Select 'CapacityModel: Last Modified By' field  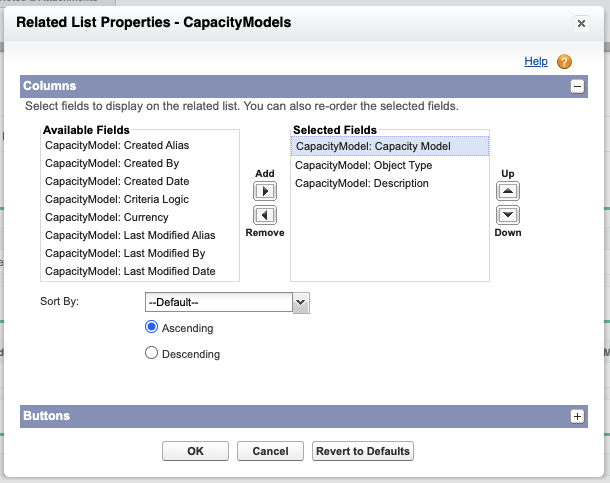[140, 254]
